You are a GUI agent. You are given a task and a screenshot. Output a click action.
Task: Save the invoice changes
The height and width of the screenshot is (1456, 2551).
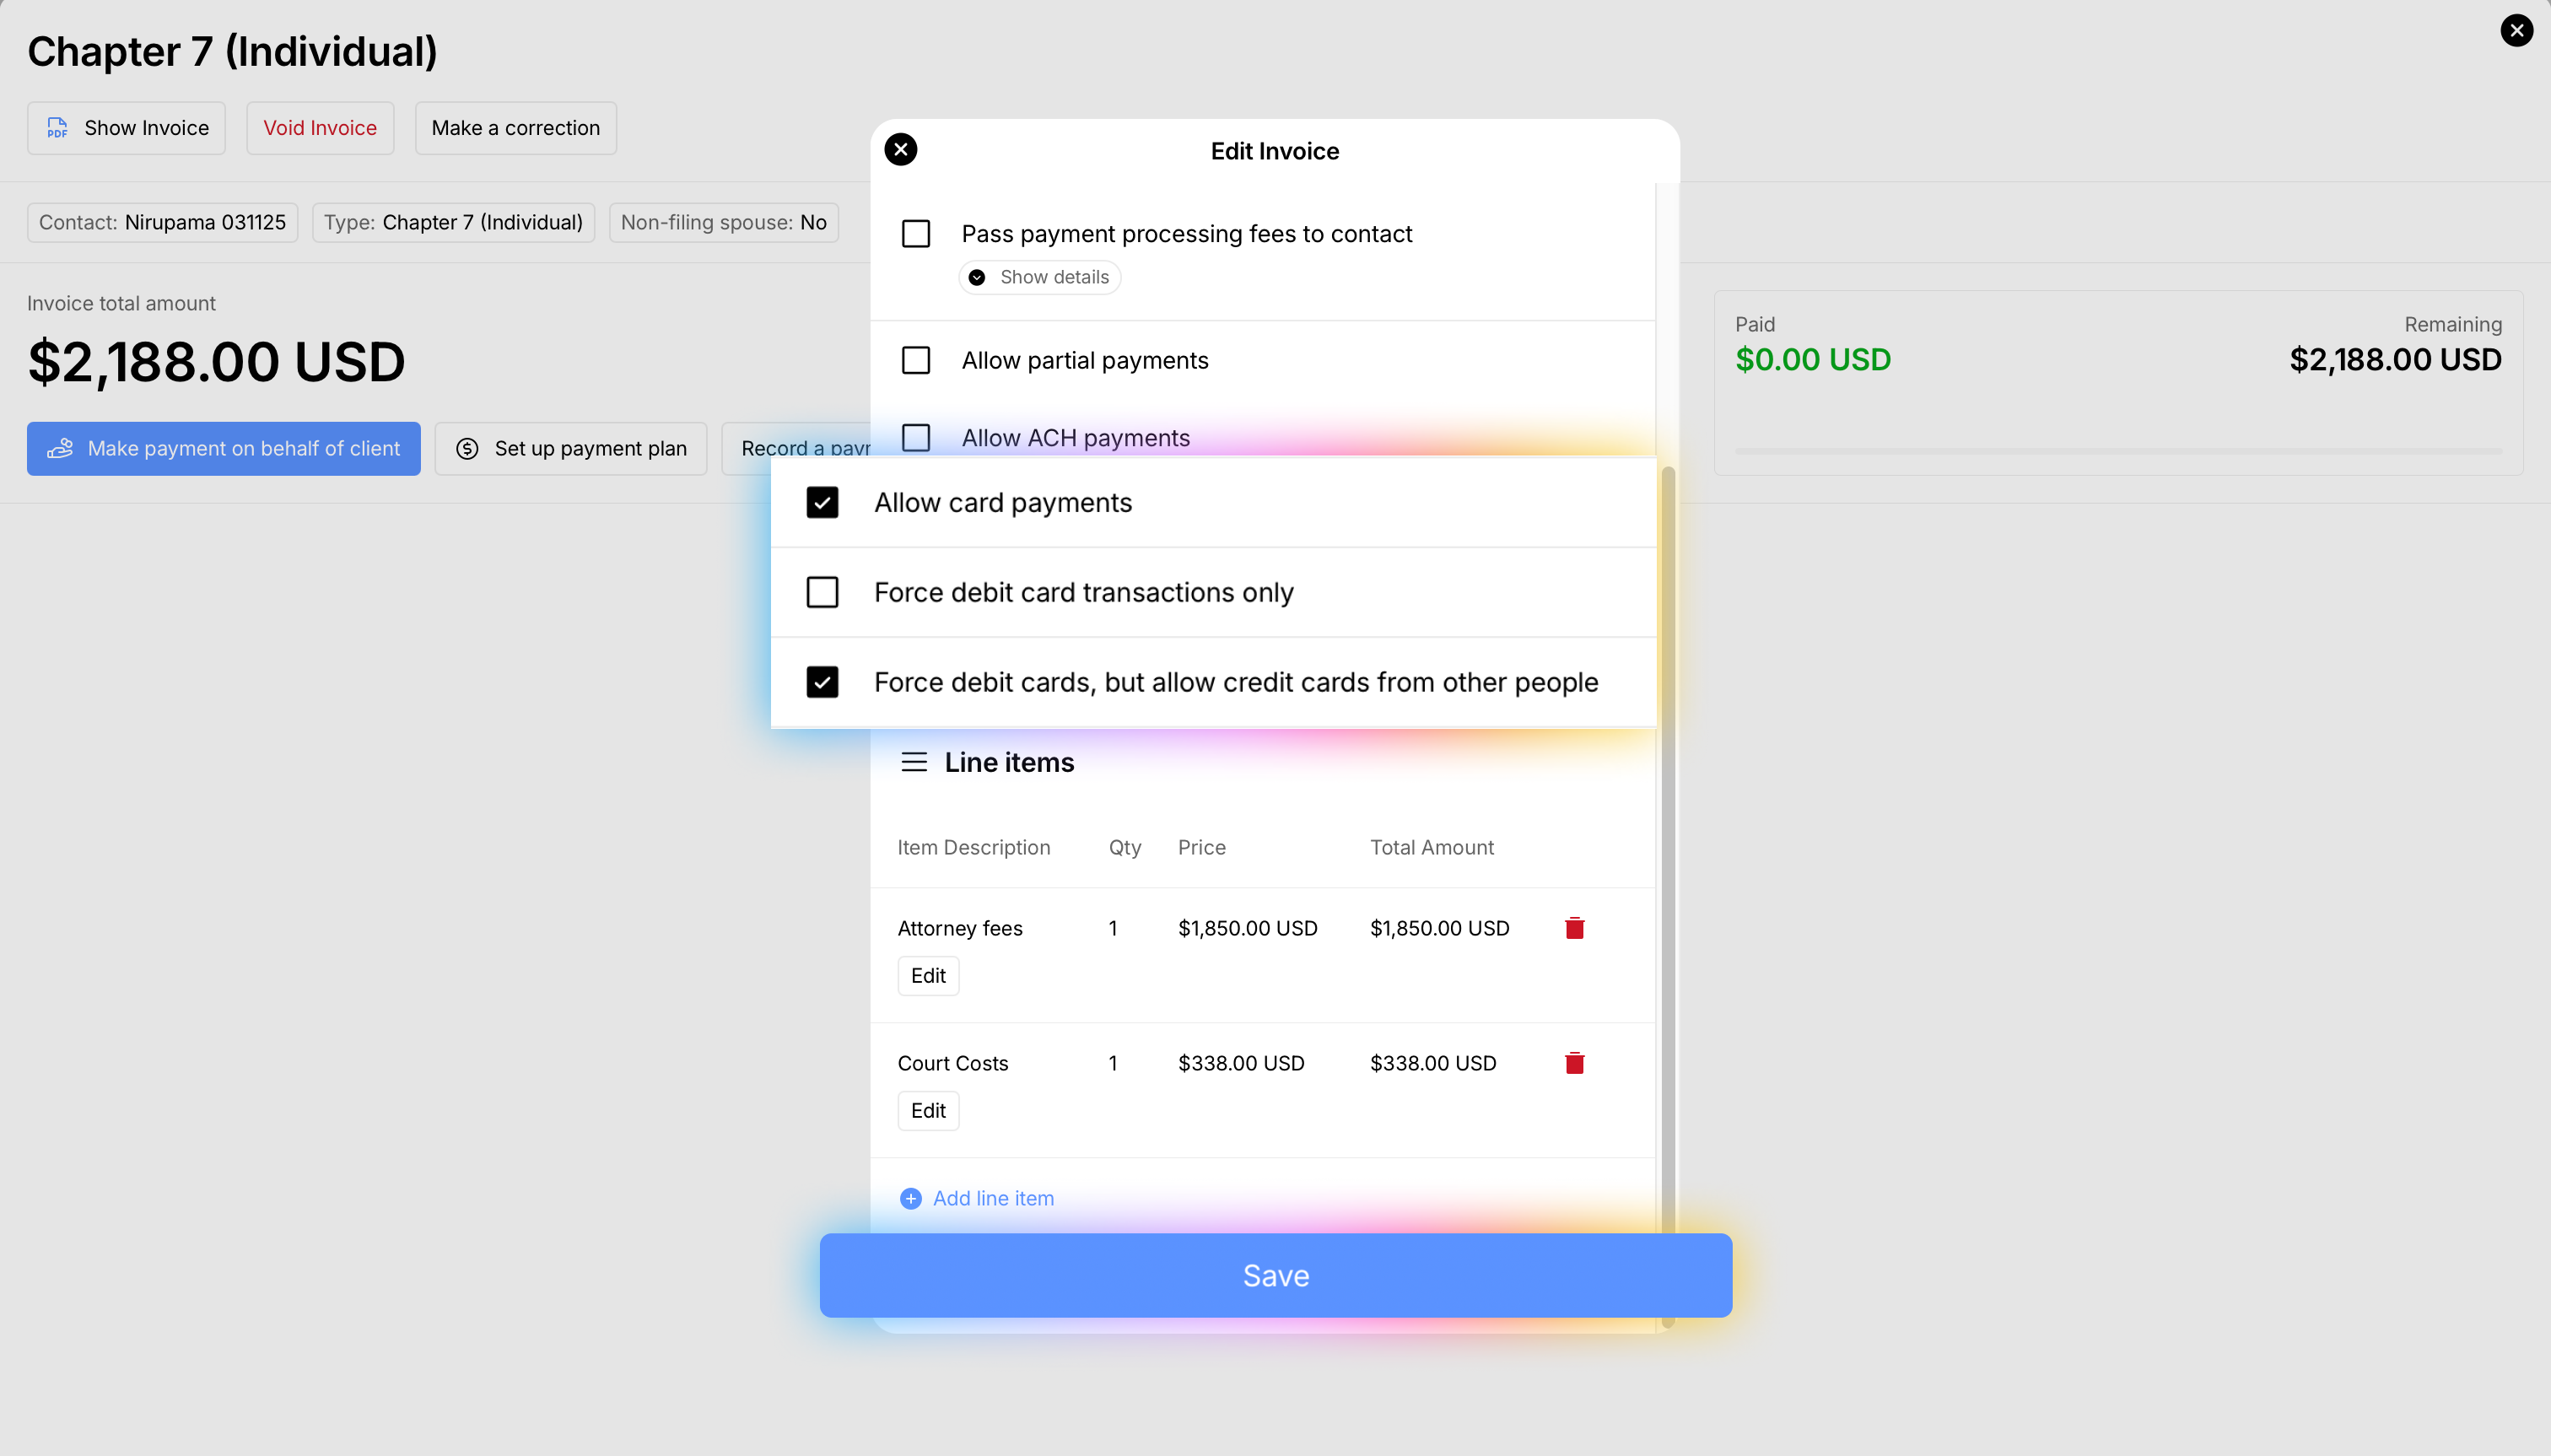(1275, 1275)
